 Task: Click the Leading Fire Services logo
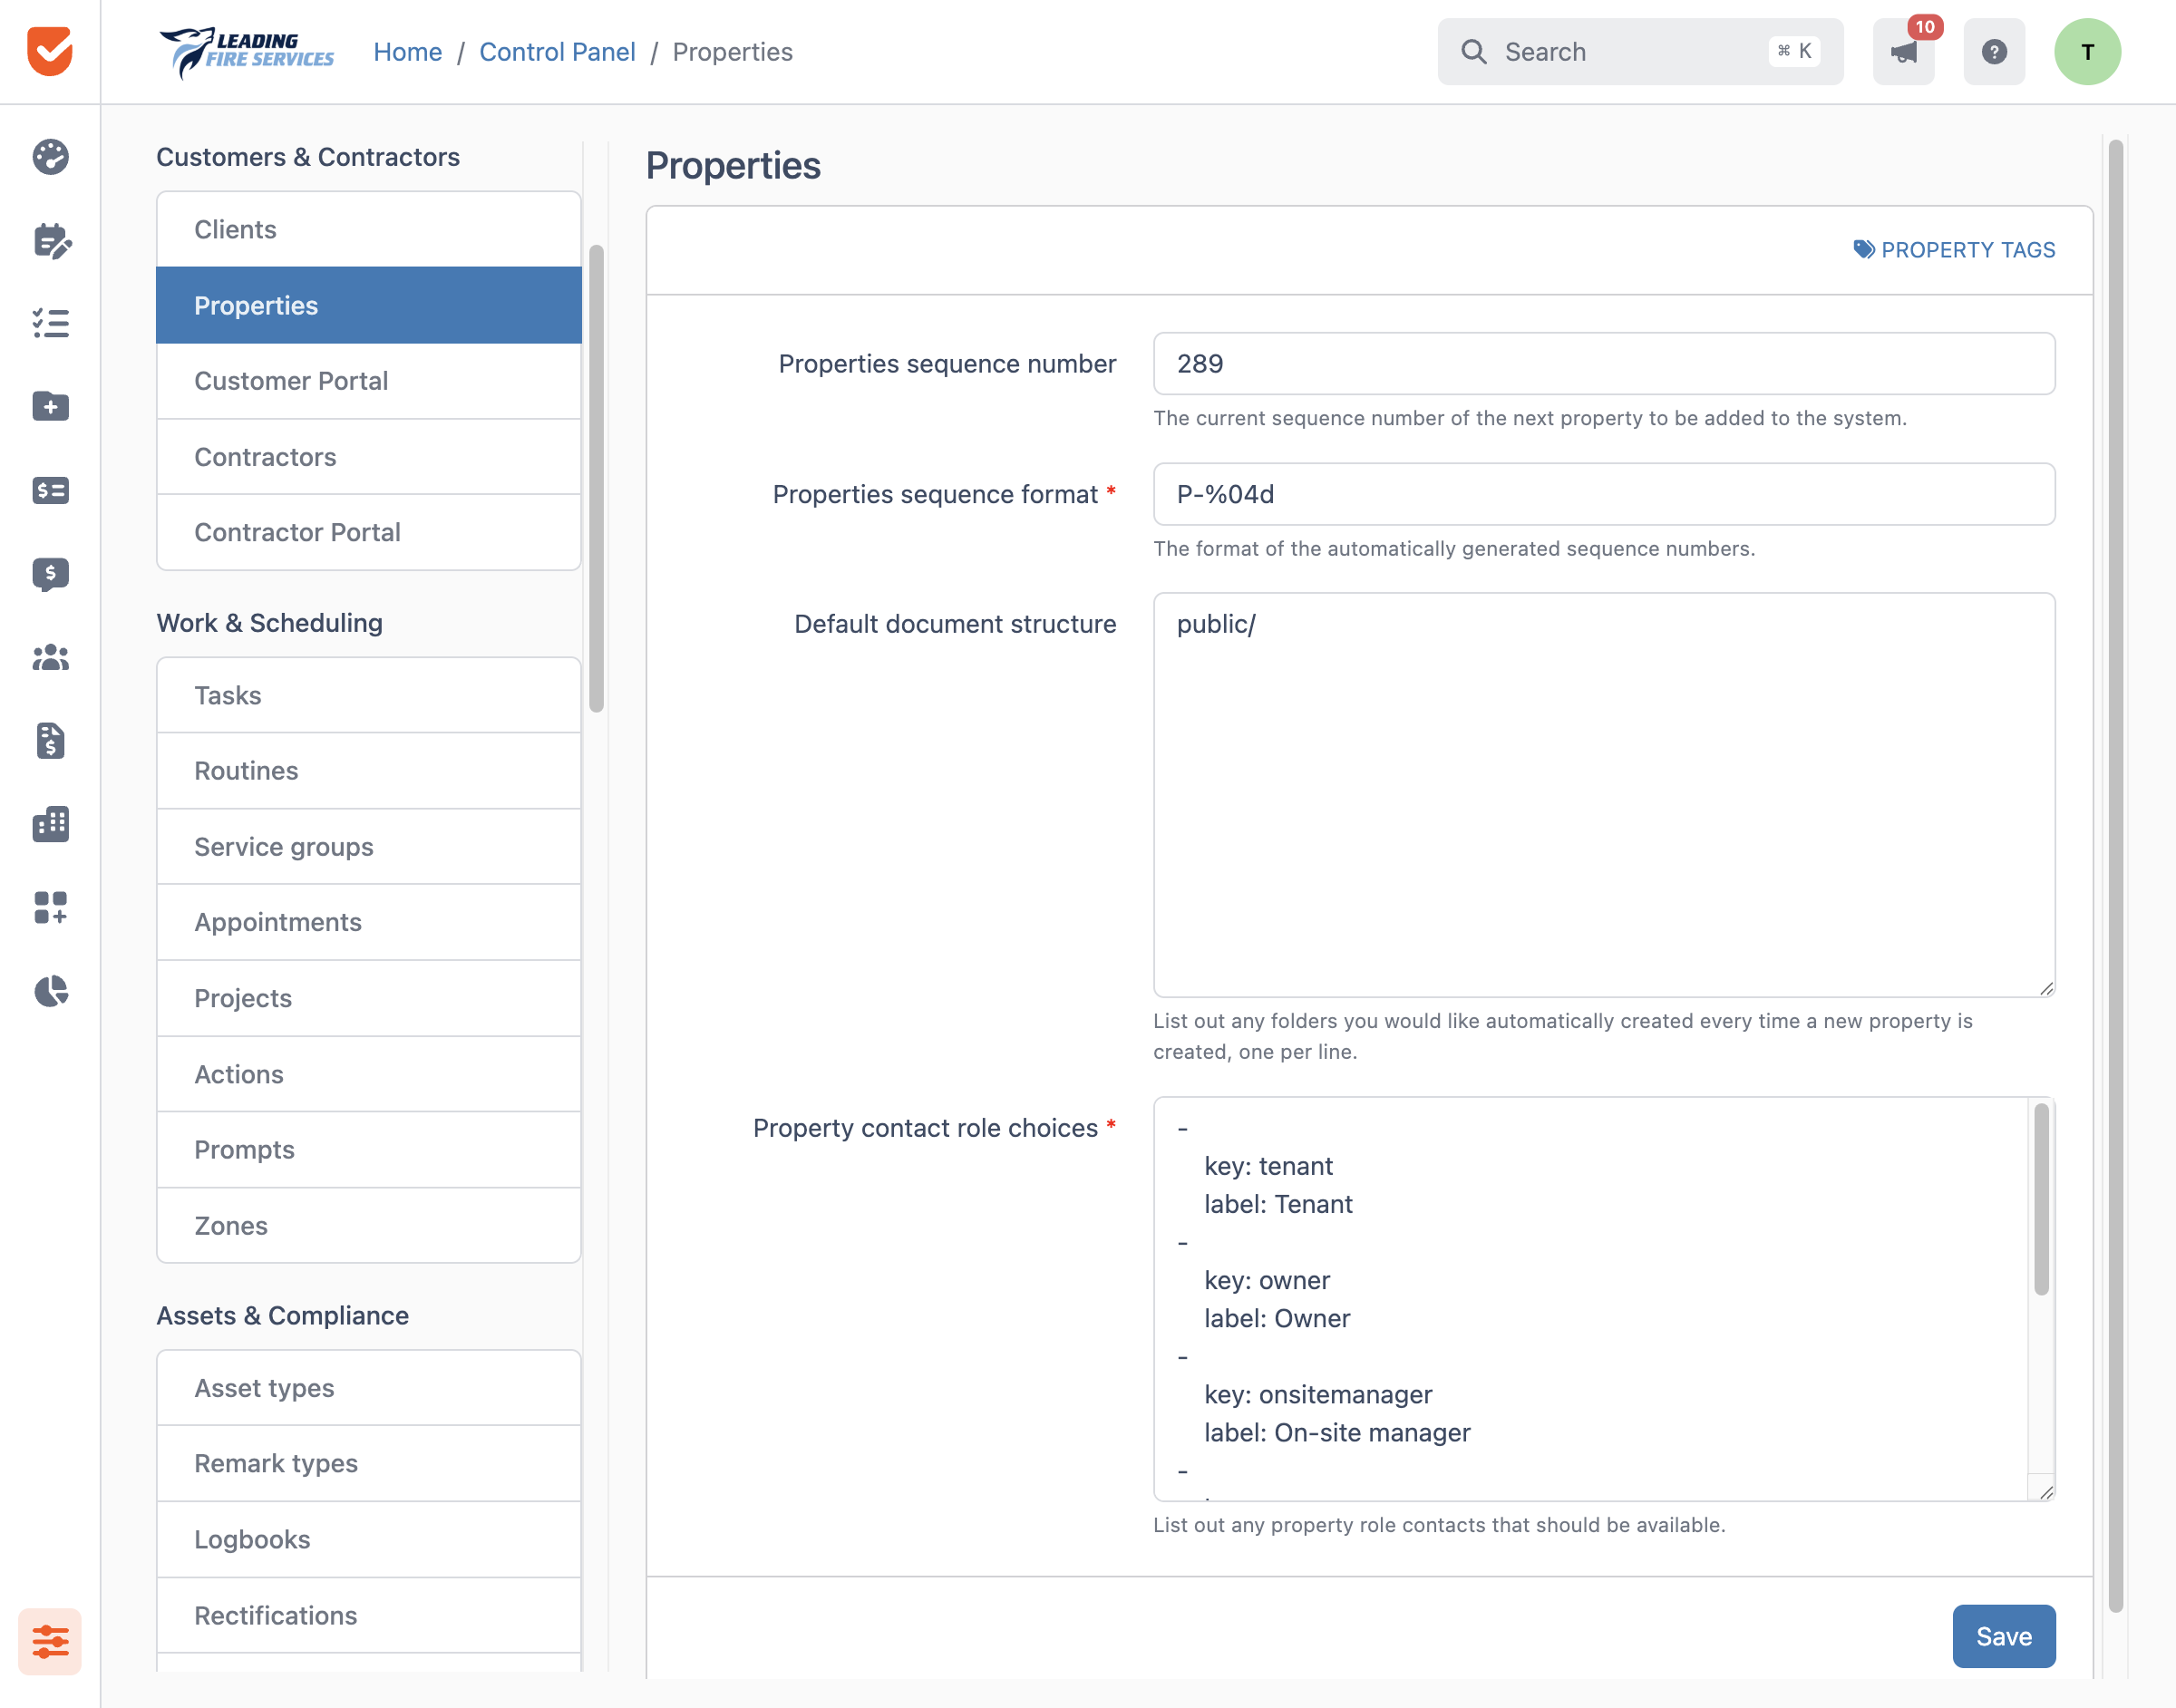click(246, 52)
